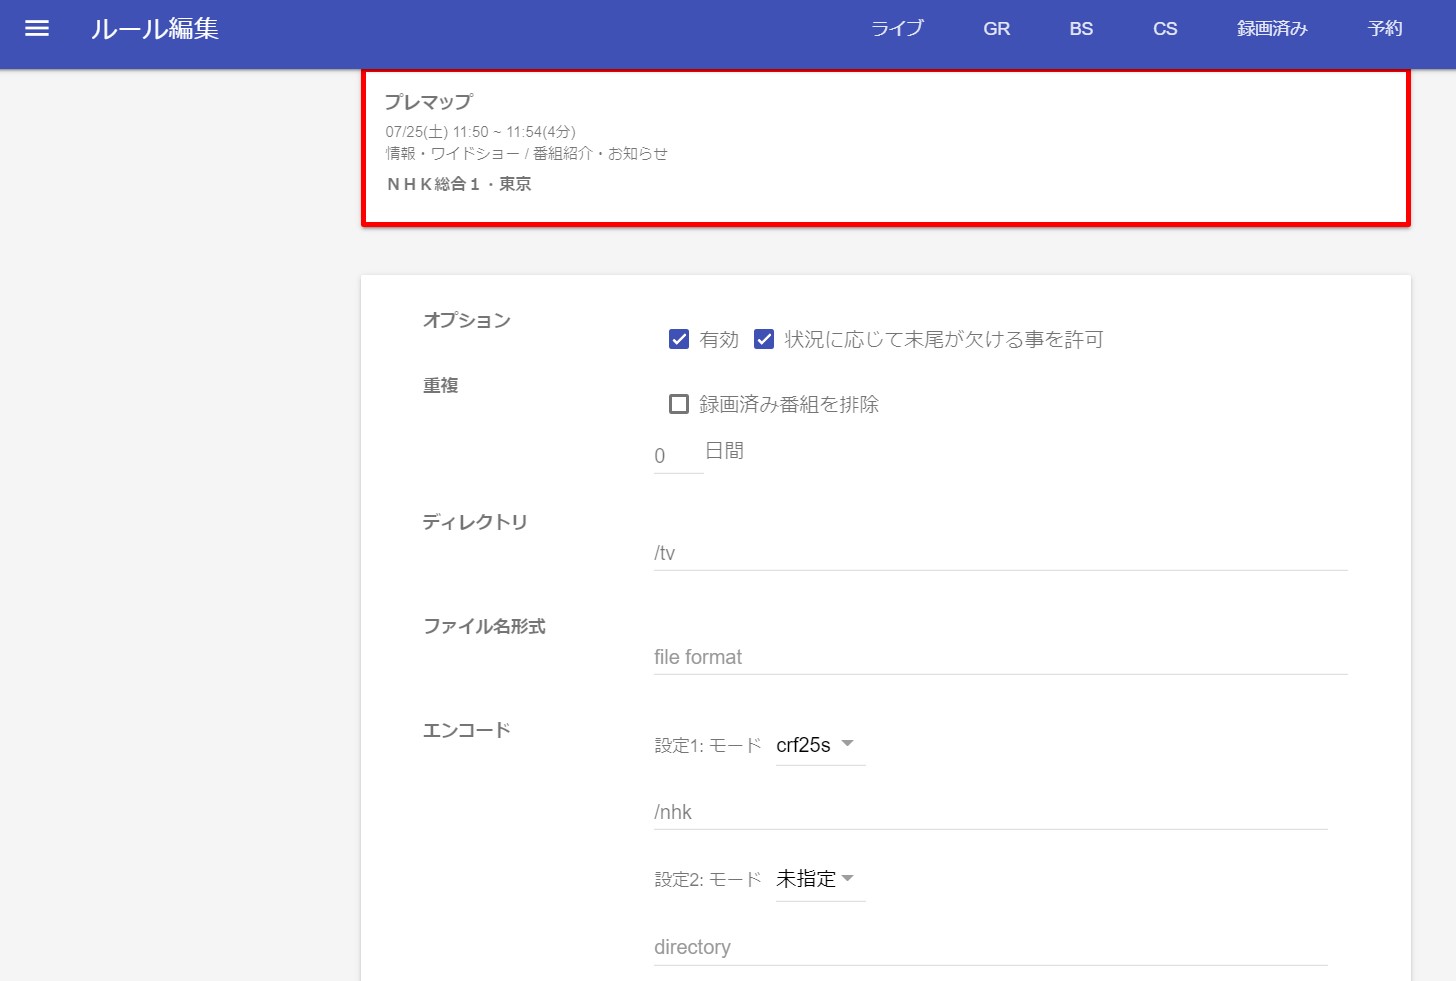The width and height of the screenshot is (1456, 981).
Task: Select the CS tab in header
Action: point(1164,29)
